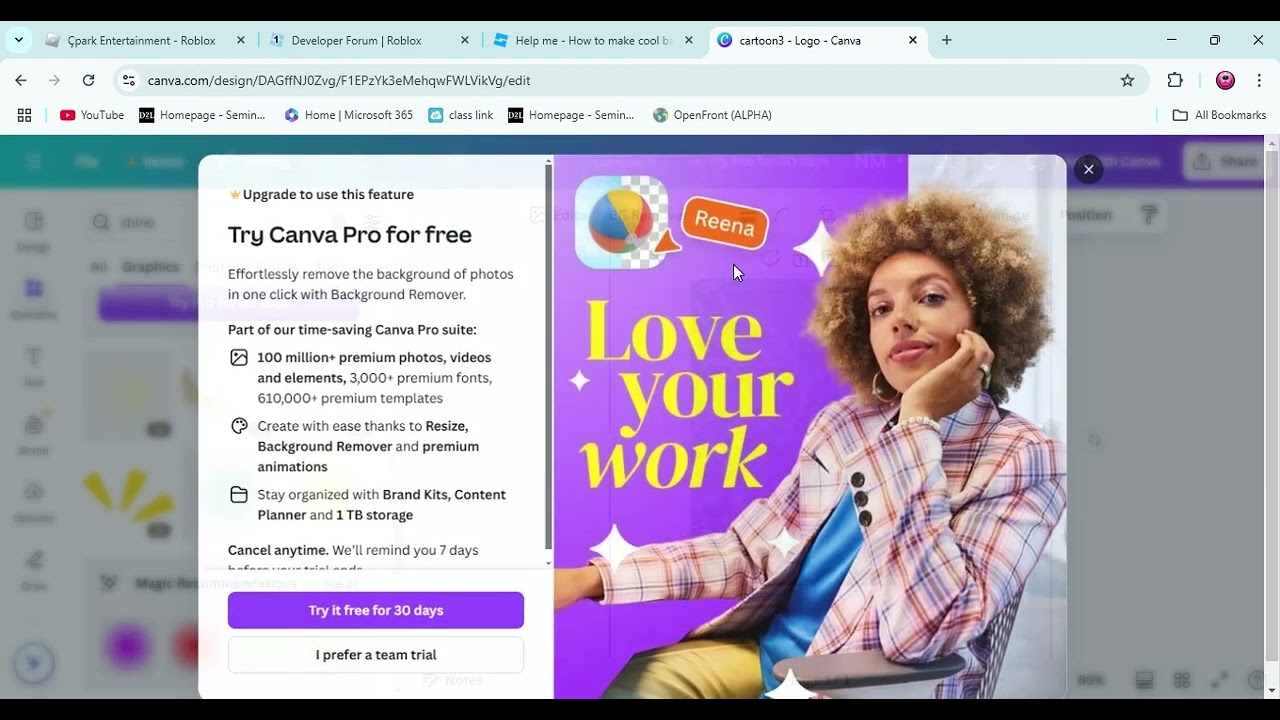Open the All Bookmarks folder
This screenshot has width=1280, height=720.
1219,115
